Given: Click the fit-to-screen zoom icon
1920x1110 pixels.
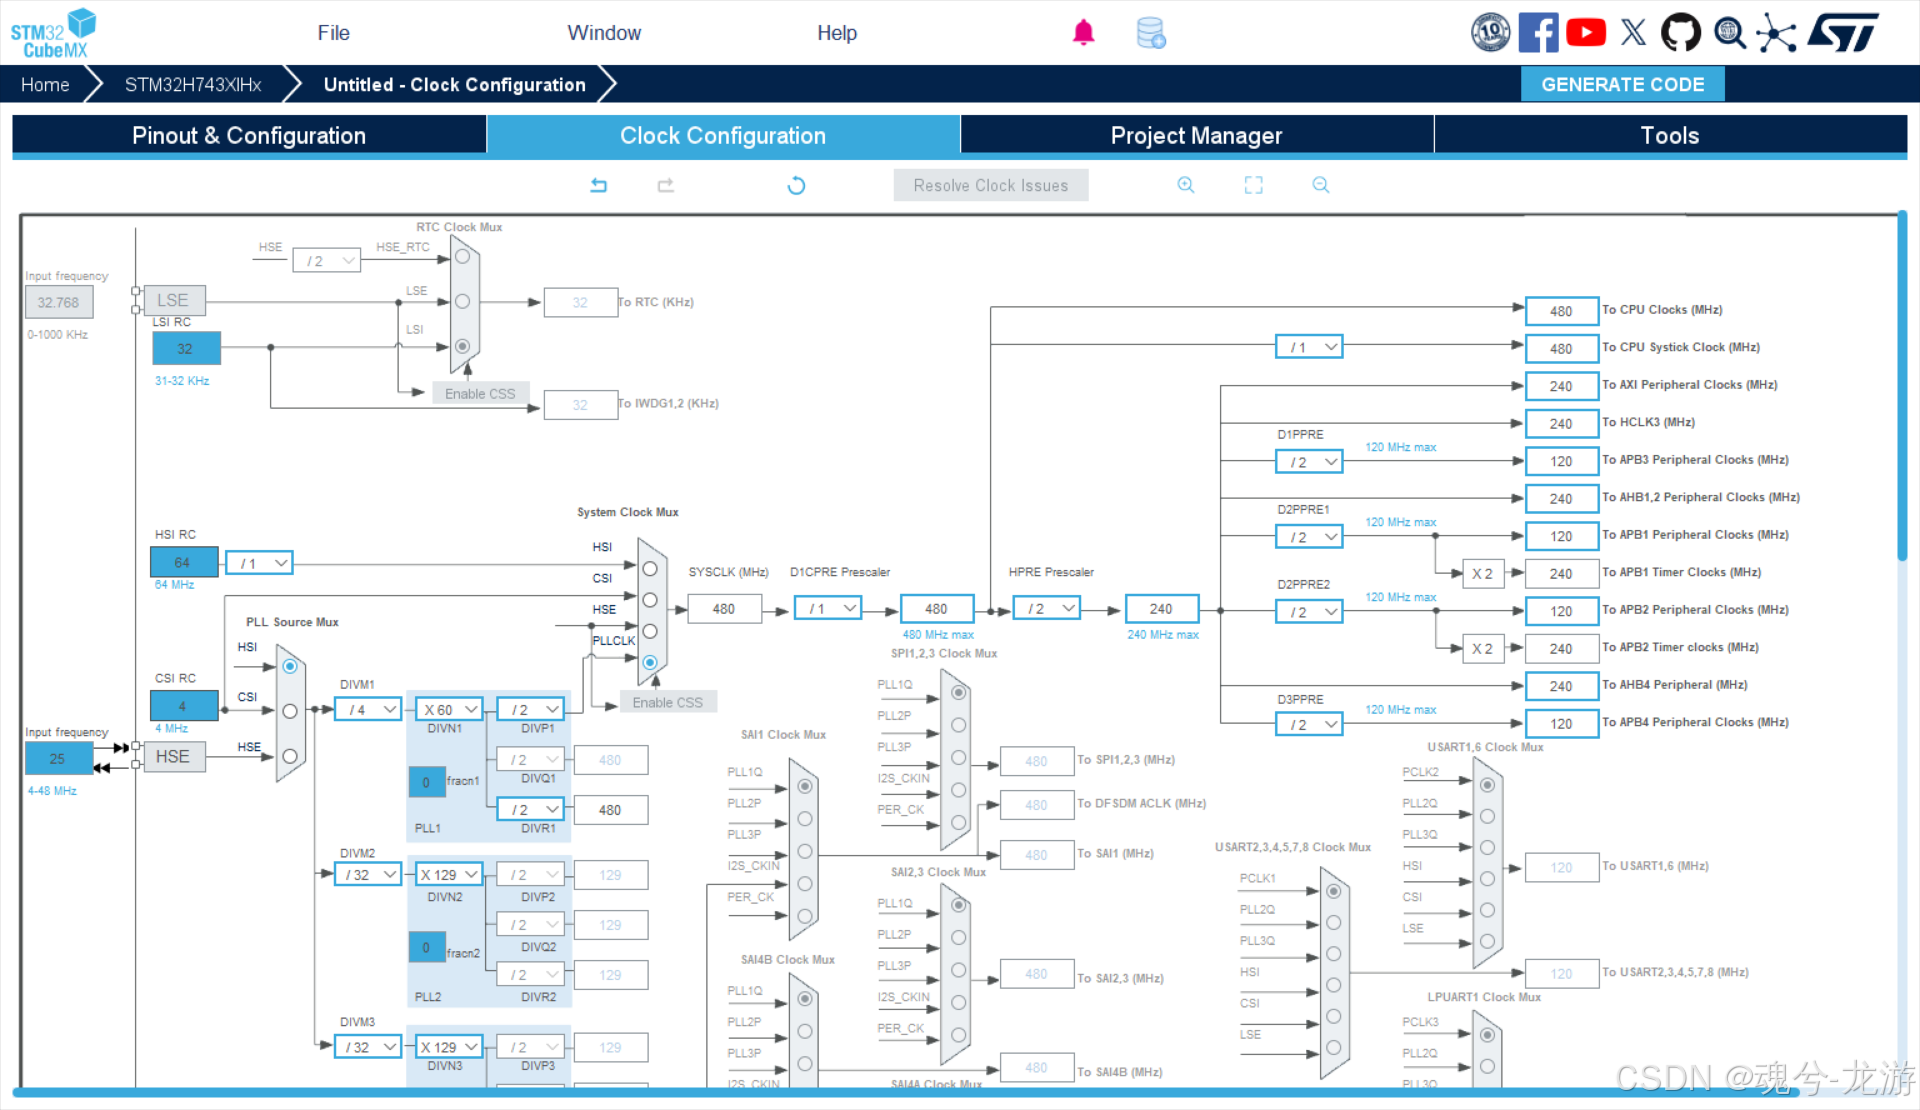Looking at the screenshot, I should coord(1253,185).
